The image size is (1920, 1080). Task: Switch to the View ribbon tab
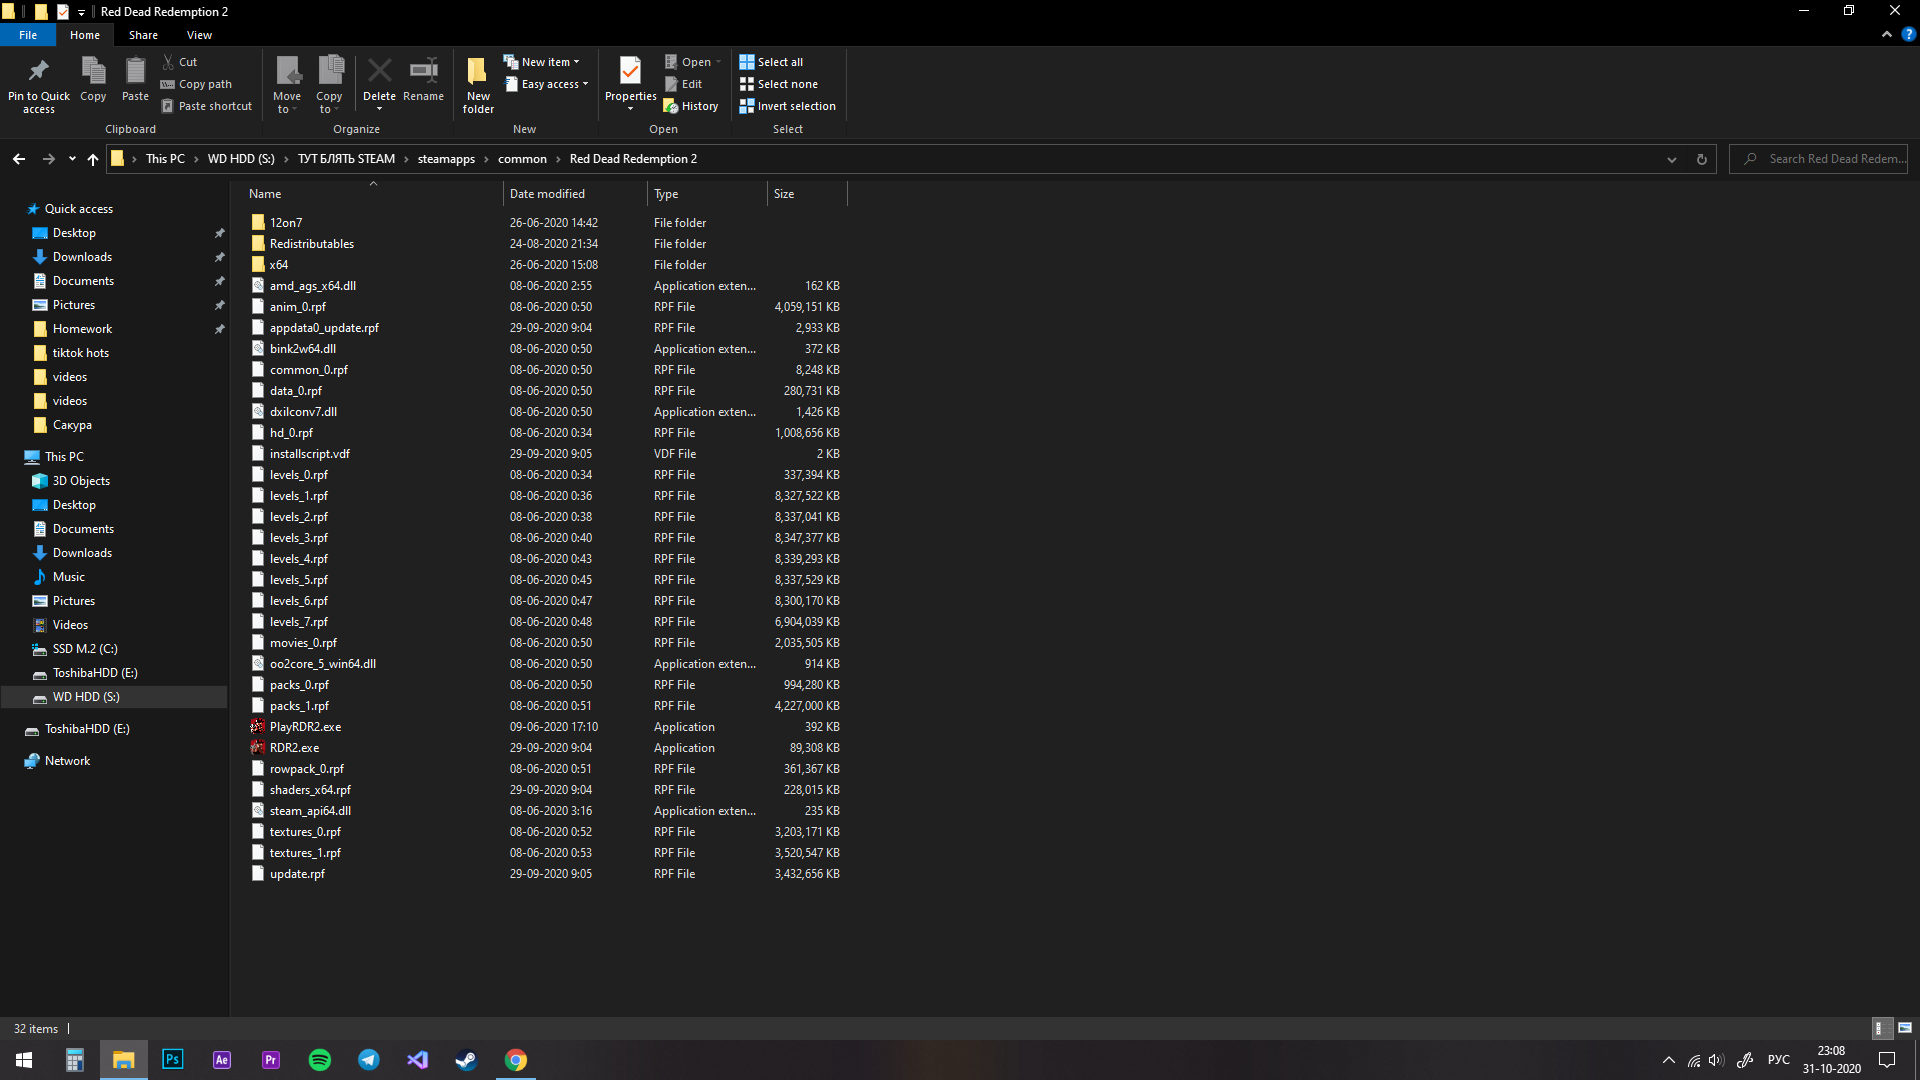click(x=199, y=35)
